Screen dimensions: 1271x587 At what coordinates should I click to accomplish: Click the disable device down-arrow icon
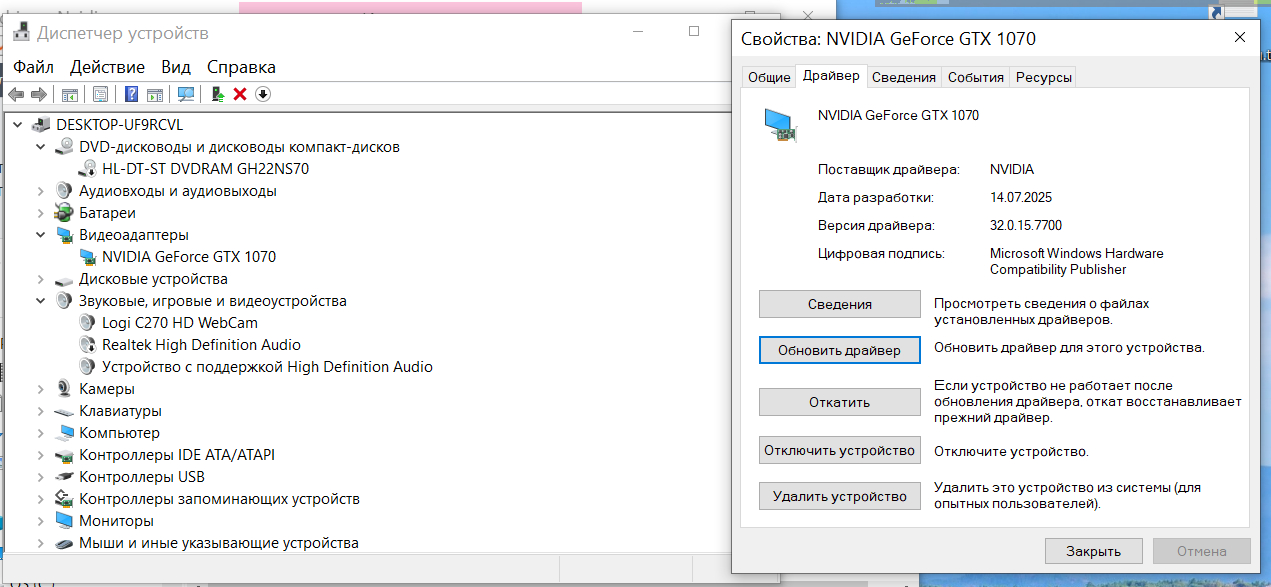point(263,94)
